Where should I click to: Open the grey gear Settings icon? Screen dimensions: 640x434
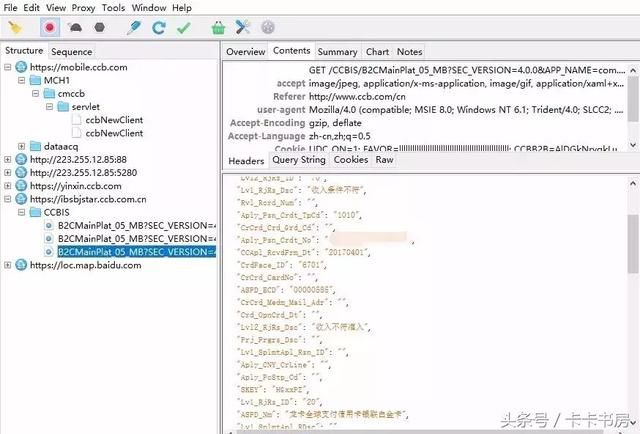click(267, 28)
